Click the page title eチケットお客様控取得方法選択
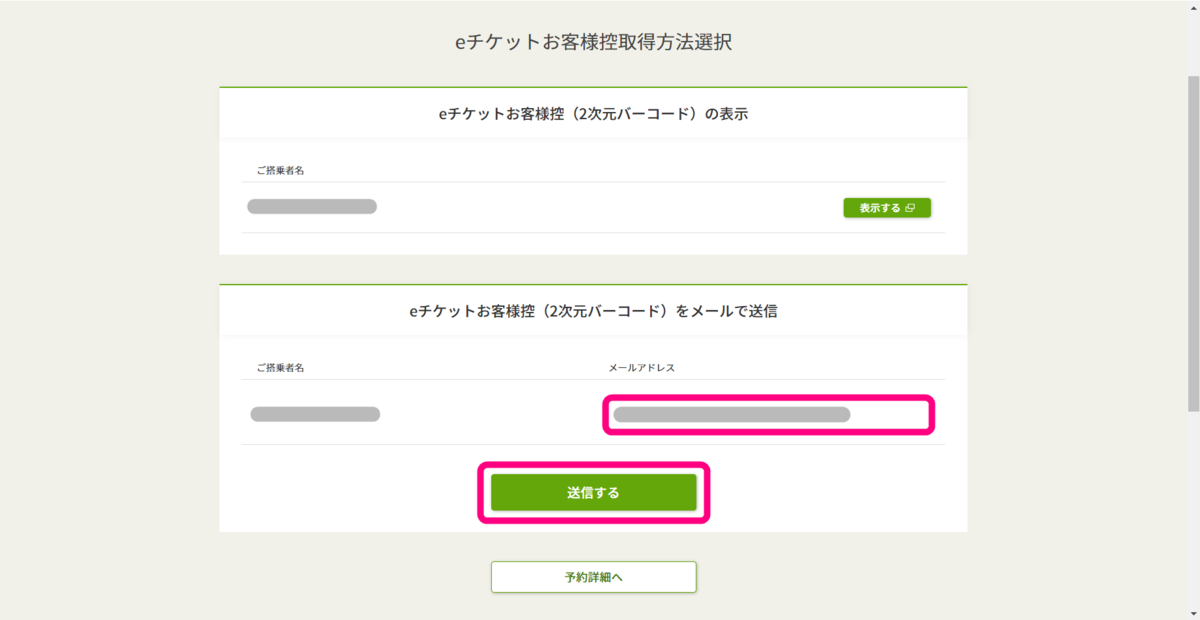 pos(594,44)
